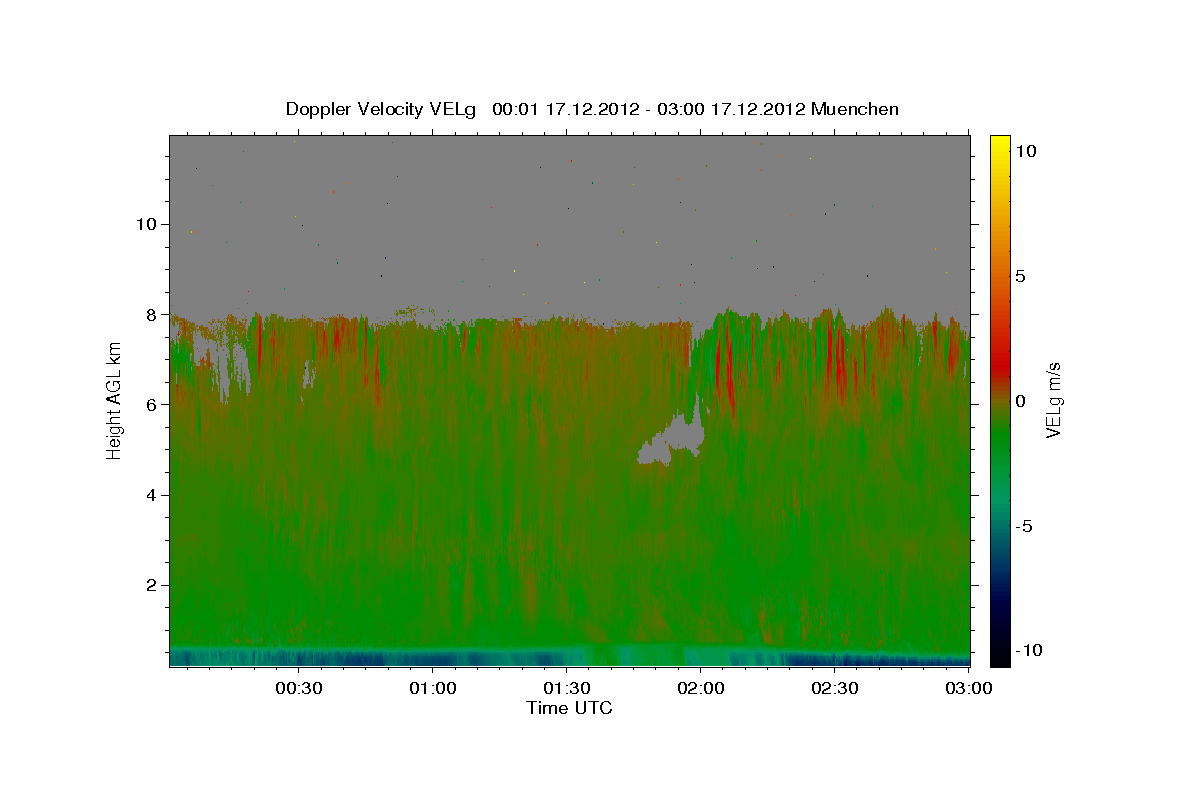This screenshot has width=1200, height=800.
Task: Click the colorbar value 10 label
Action: [1026, 151]
